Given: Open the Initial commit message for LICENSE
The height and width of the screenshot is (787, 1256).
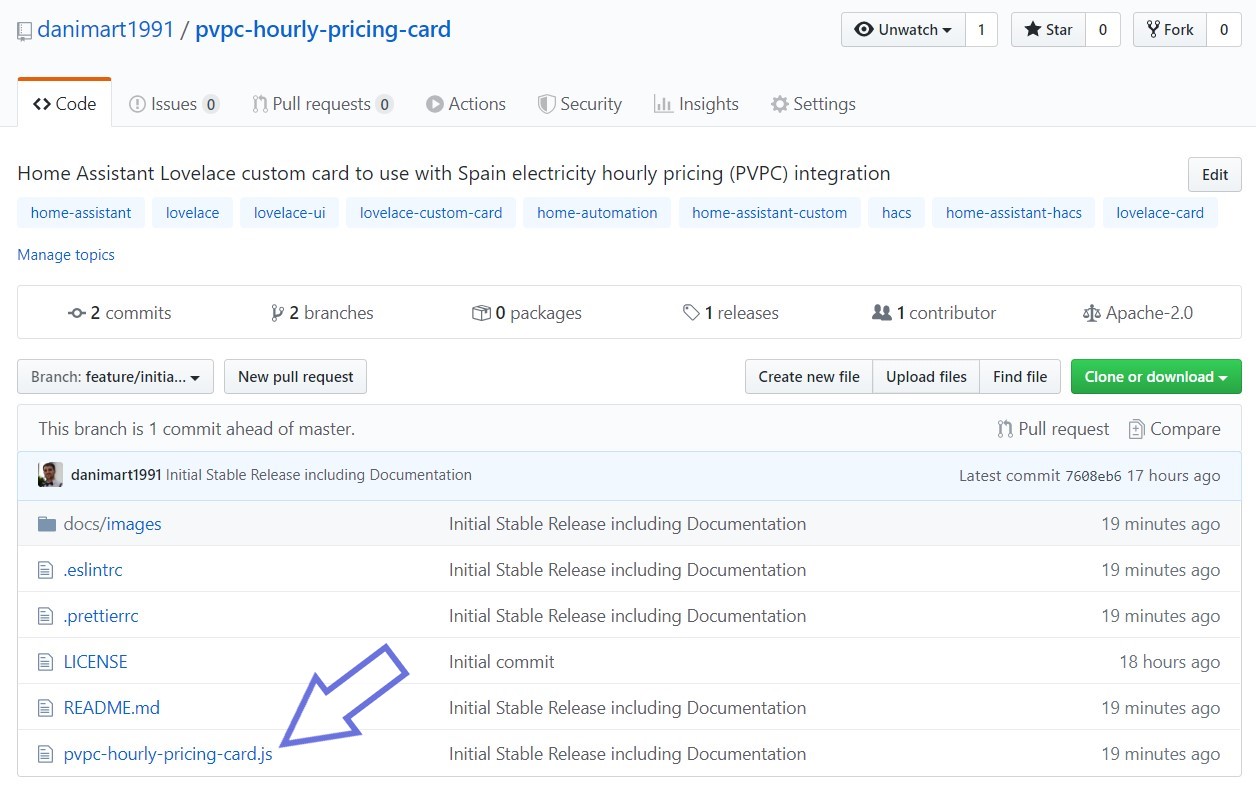Looking at the screenshot, I should (x=501, y=662).
